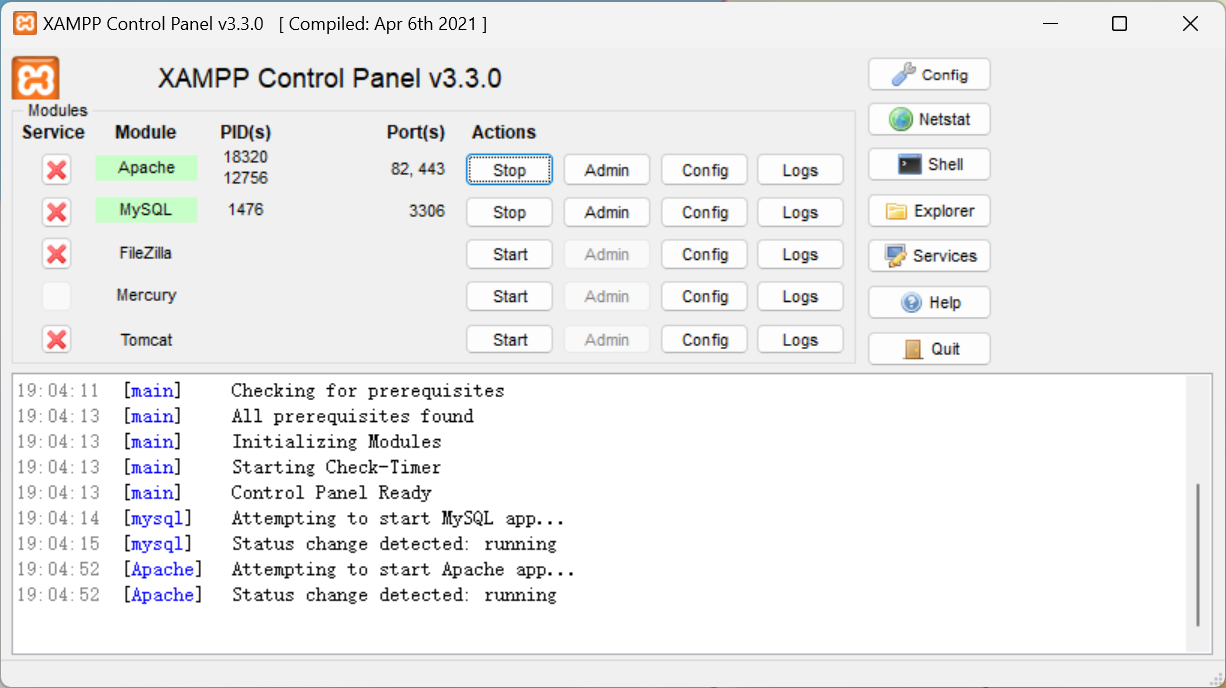Stop the Apache module
Screen dimensions: 1226x688
pyautogui.click(x=509, y=170)
